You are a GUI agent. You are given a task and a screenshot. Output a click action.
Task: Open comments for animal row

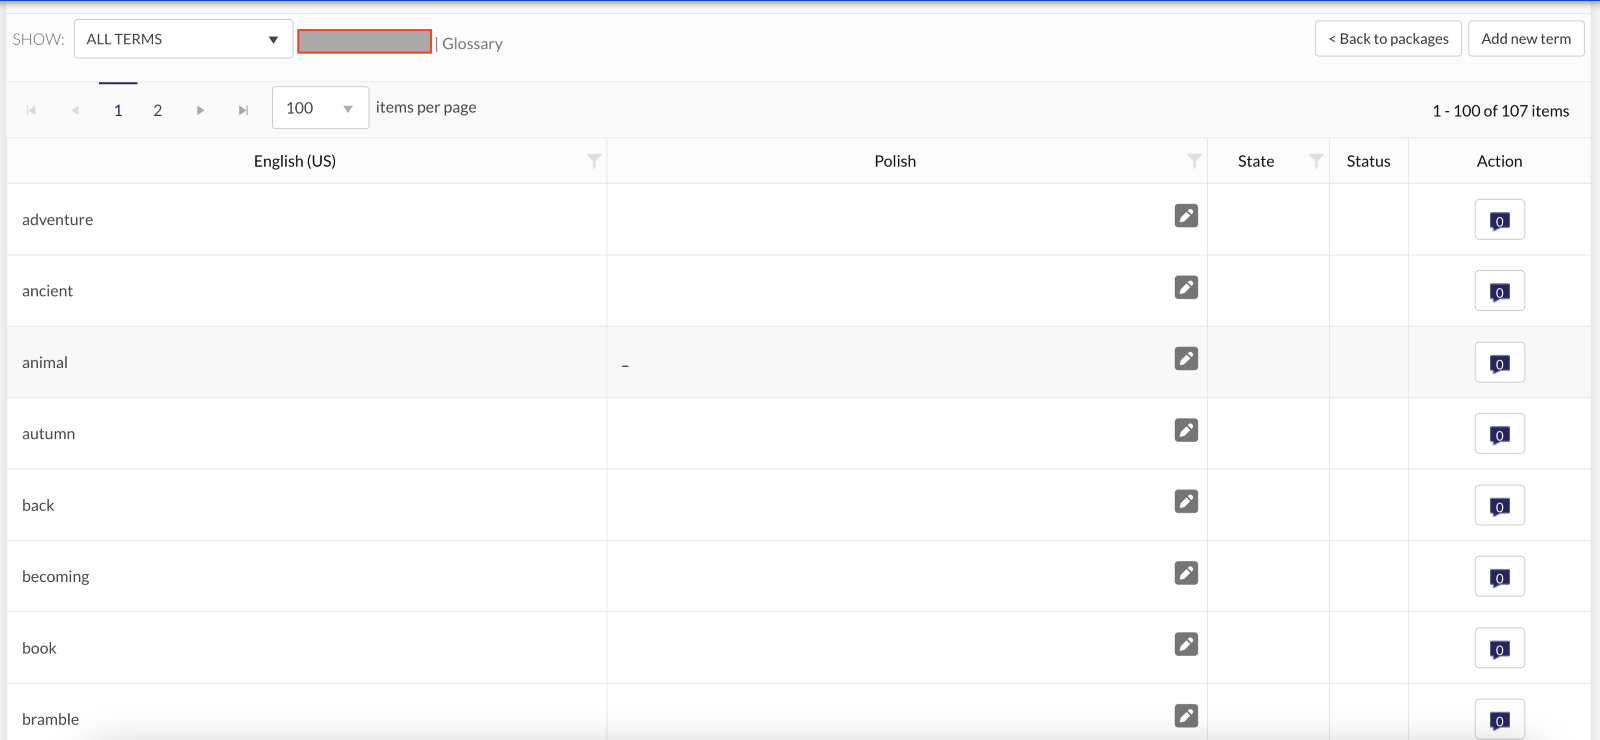(x=1499, y=363)
